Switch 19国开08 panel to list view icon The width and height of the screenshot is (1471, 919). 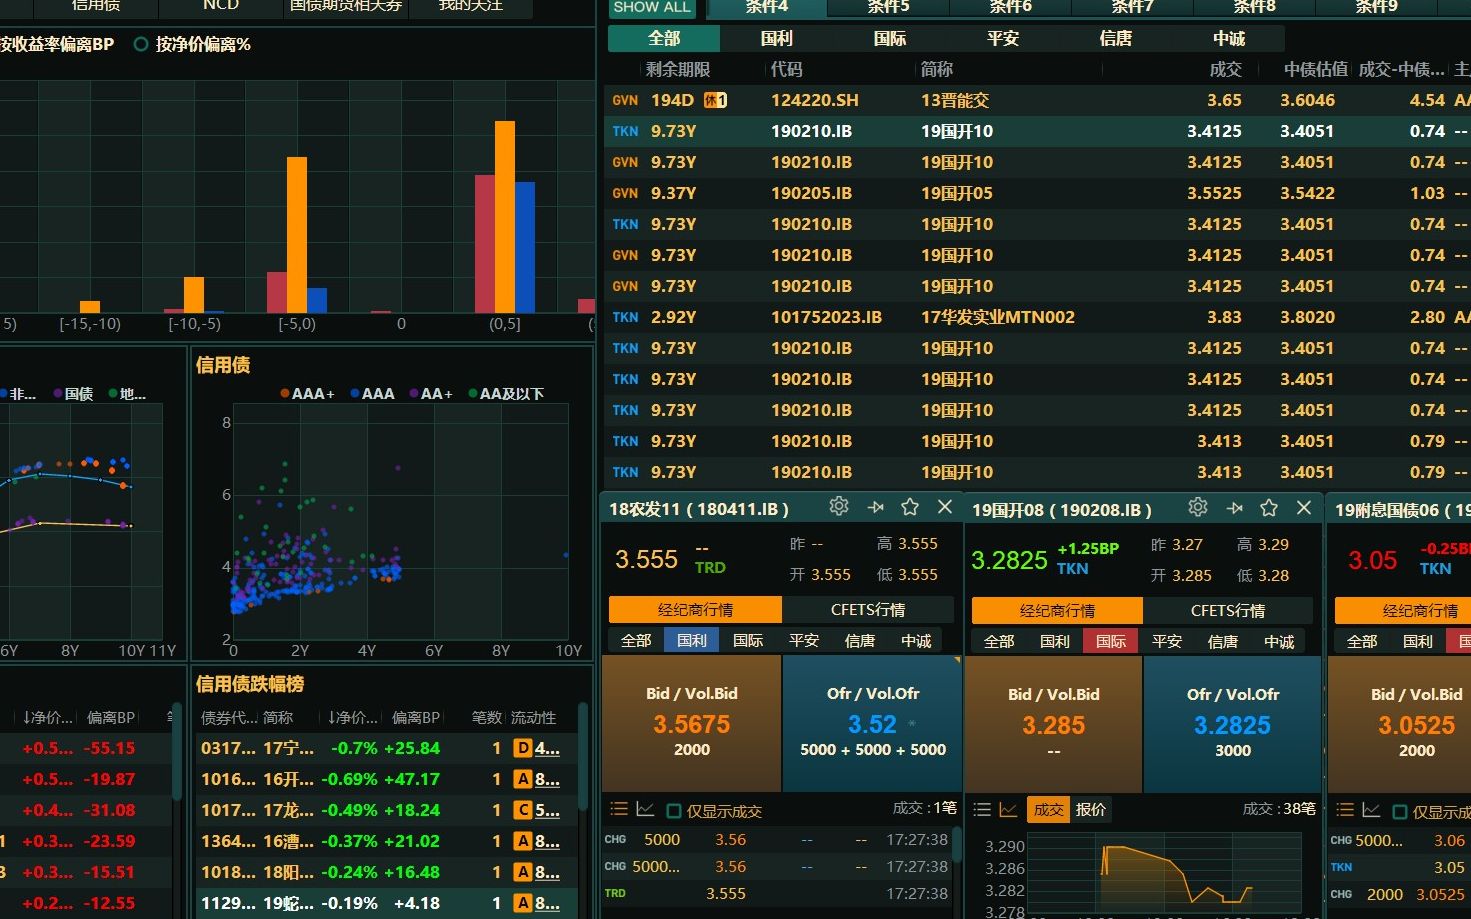pos(982,809)
